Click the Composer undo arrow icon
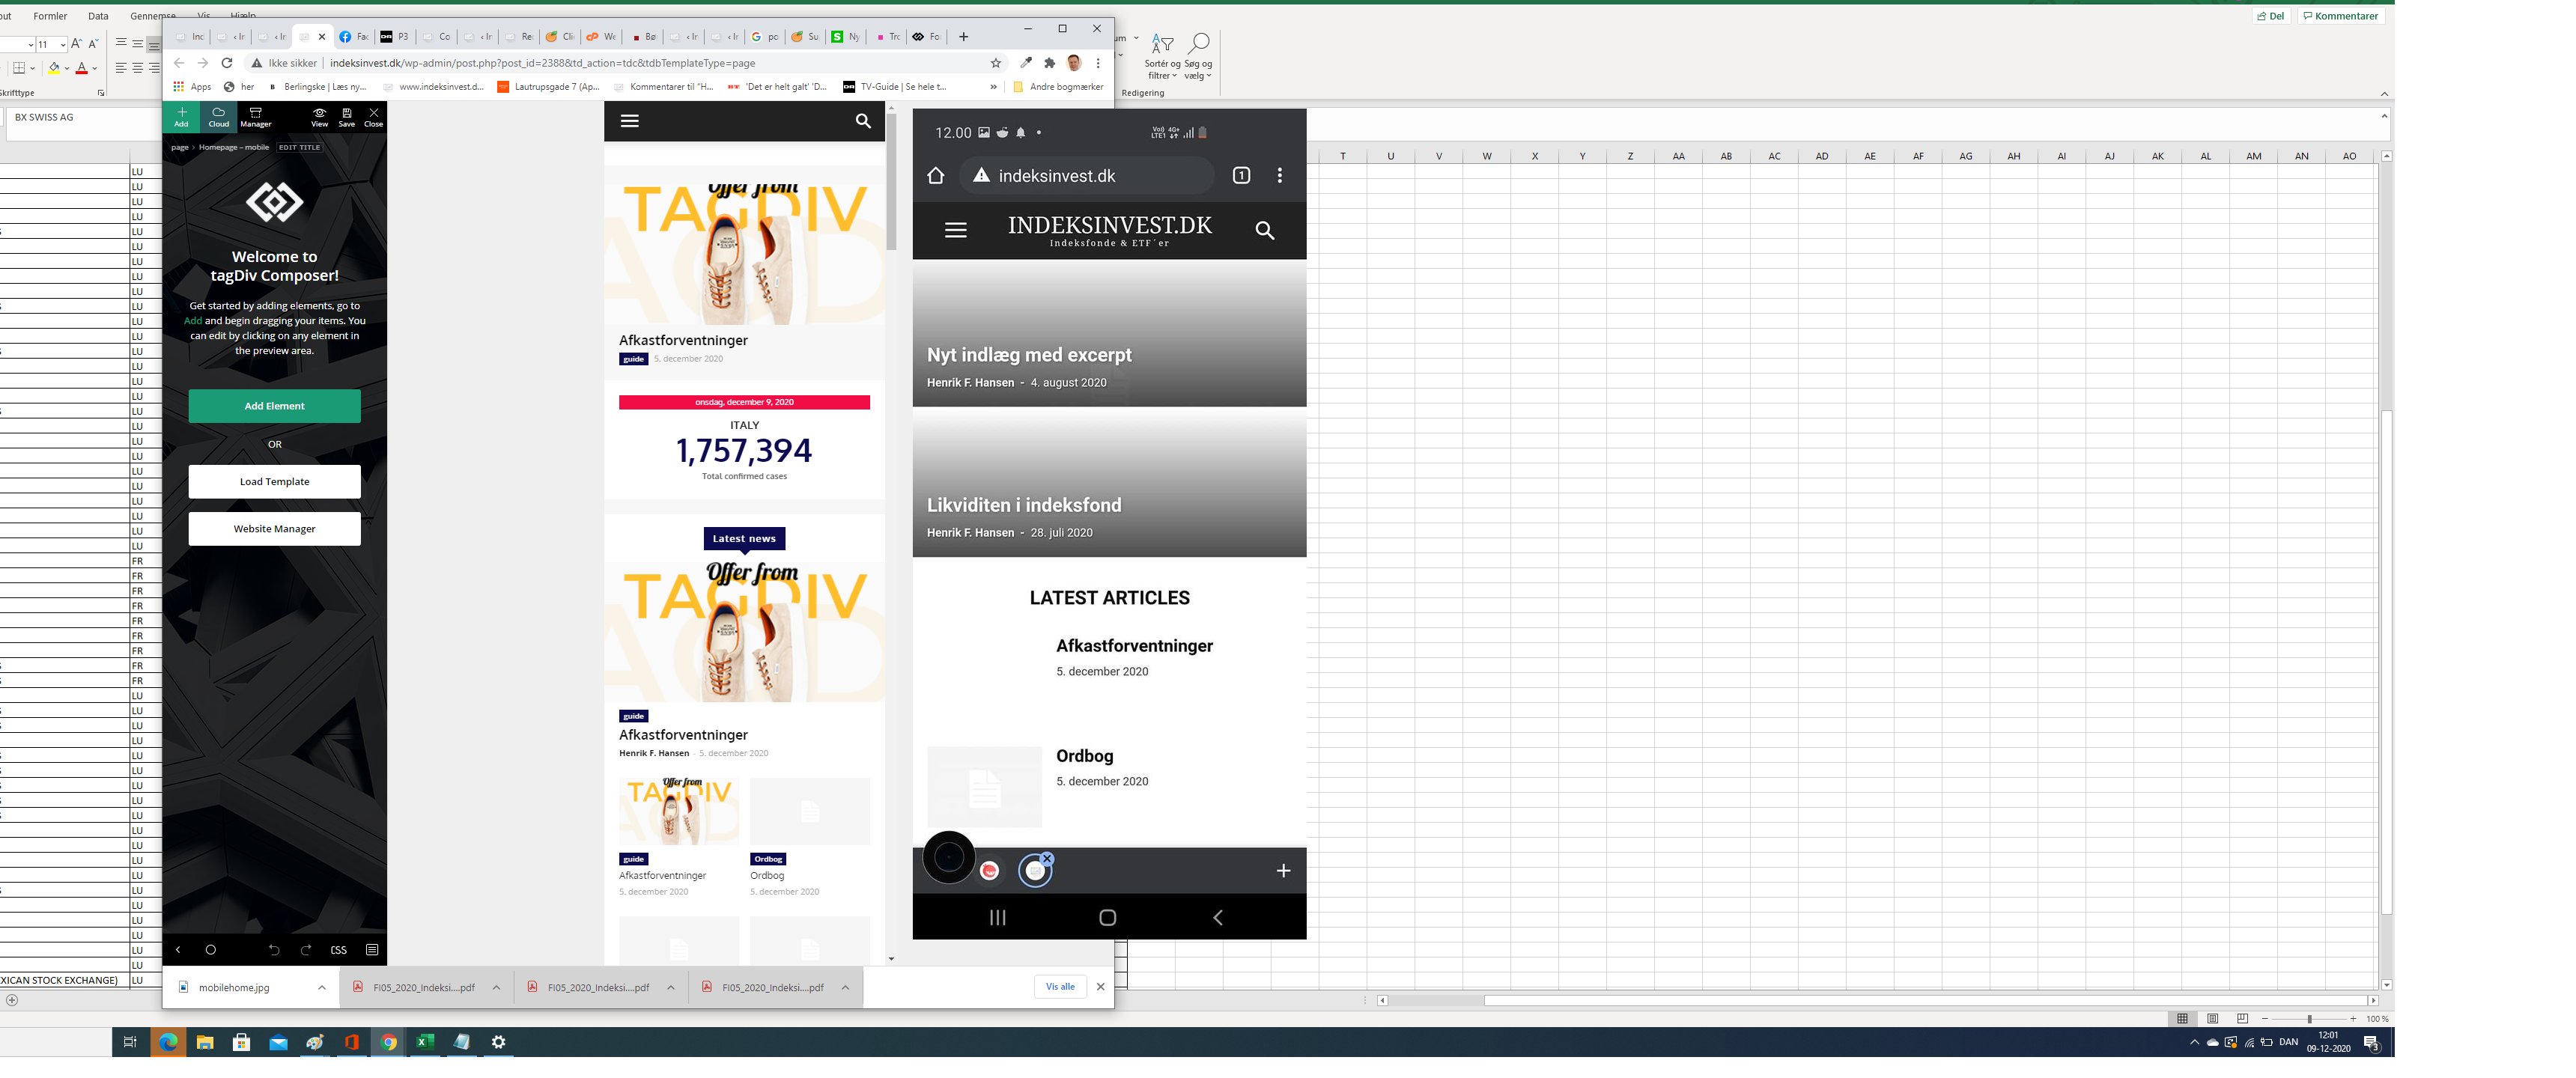2576x1078 pixels. (274, 950)
